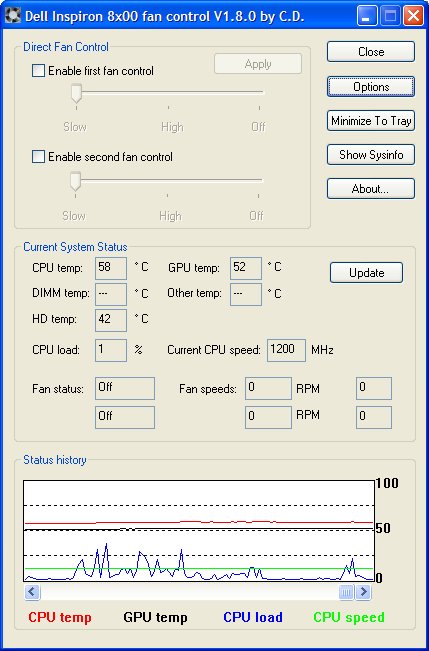Click the history scroll right arrow
The height and width of the screenshot is (651, 429).
[x=363, y=592]
